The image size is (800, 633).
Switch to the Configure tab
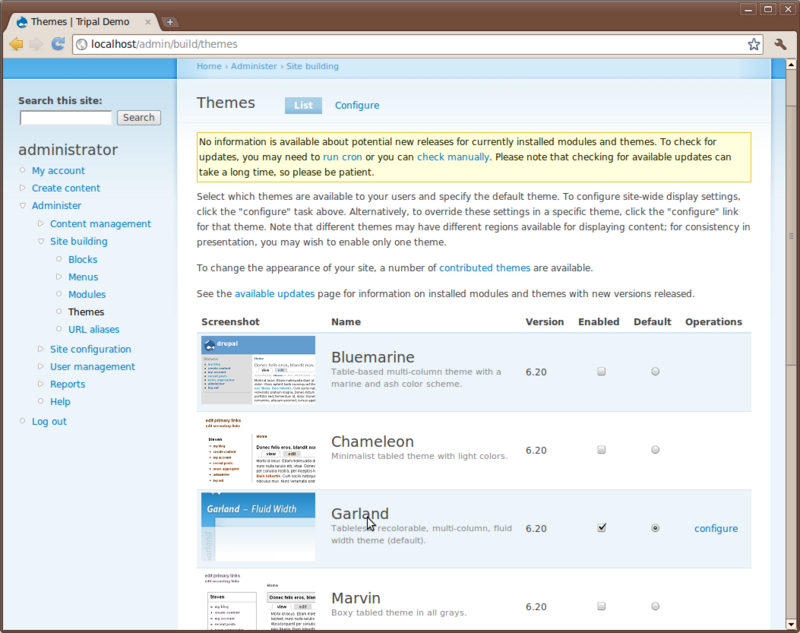357,105
